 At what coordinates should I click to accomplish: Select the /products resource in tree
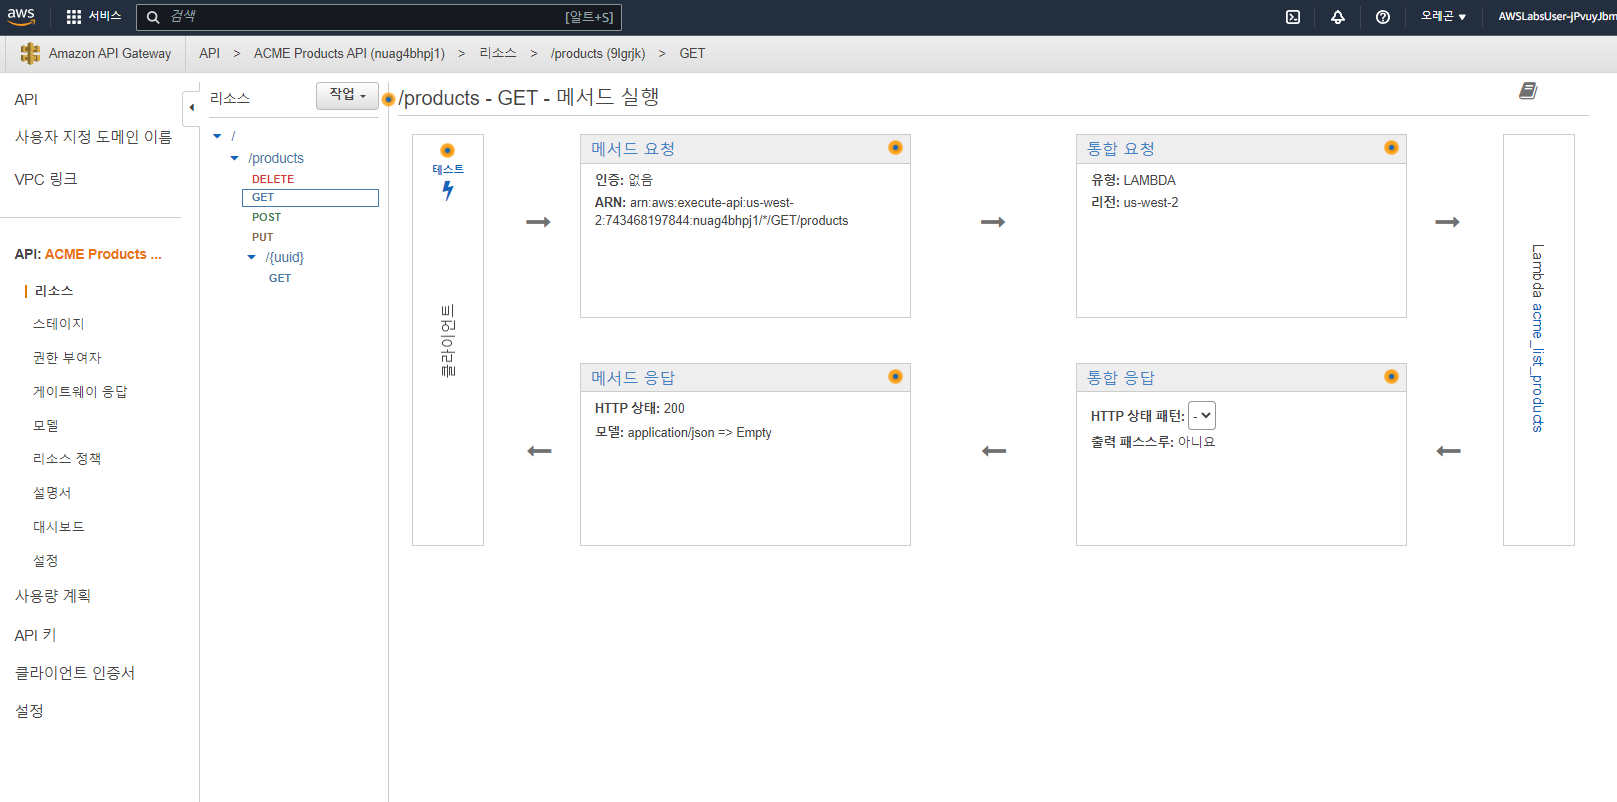pyautogui.click(x=276, y=158)
